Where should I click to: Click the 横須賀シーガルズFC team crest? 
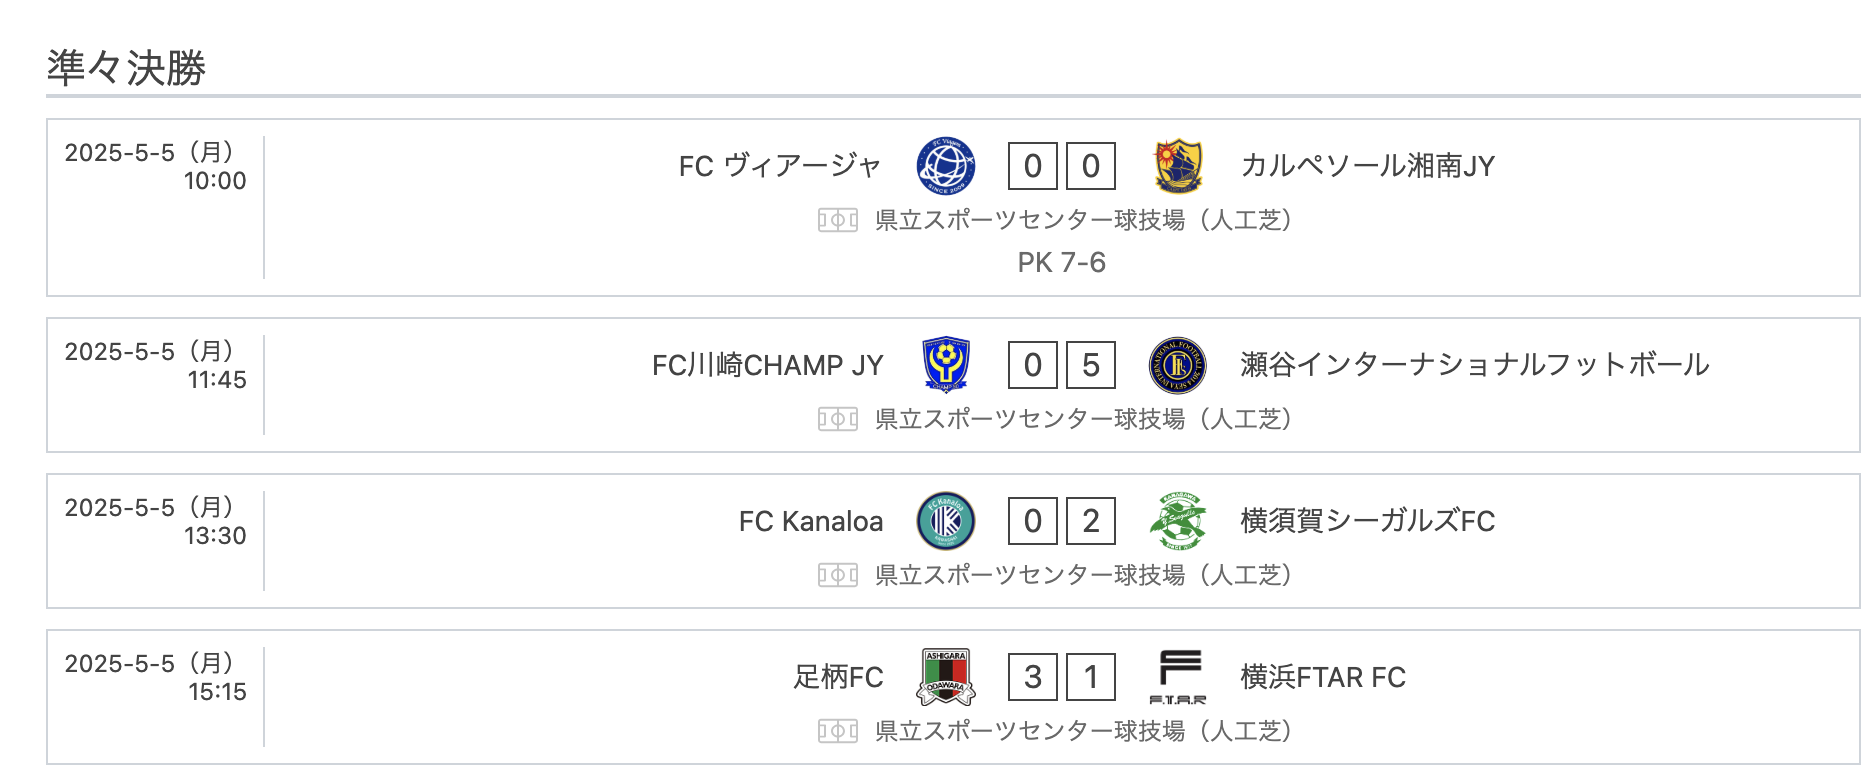point(1178,521)
